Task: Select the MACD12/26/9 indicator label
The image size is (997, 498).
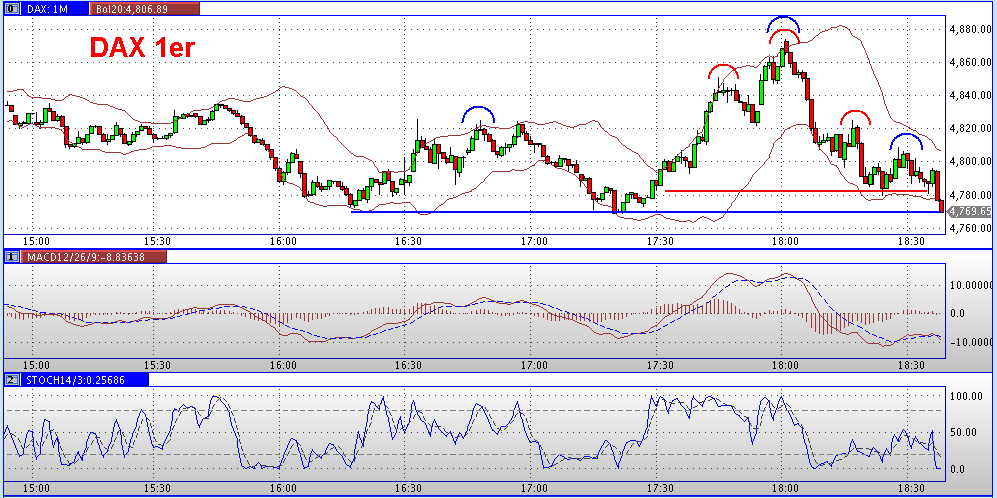Action: pyautogui.click(x=94, y=257)
